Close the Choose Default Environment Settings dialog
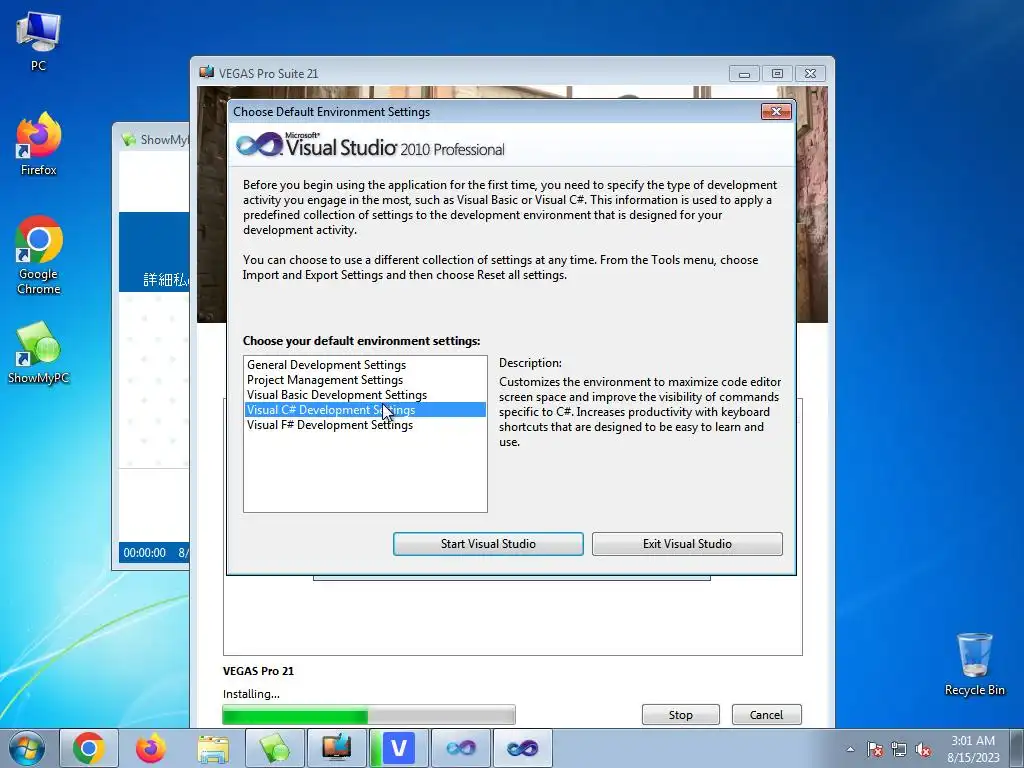This screenshot has height=768, width=1024. (x=776, y=112)
